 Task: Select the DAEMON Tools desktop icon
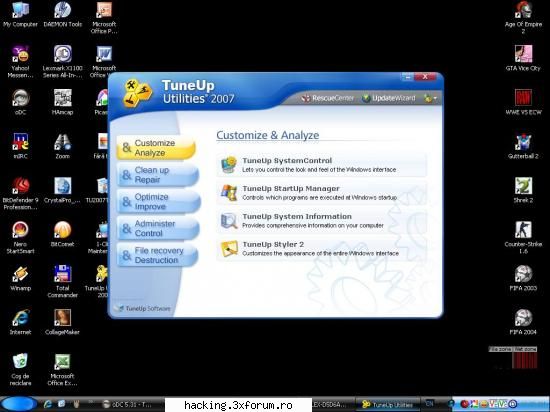click(x=62, y=15)
